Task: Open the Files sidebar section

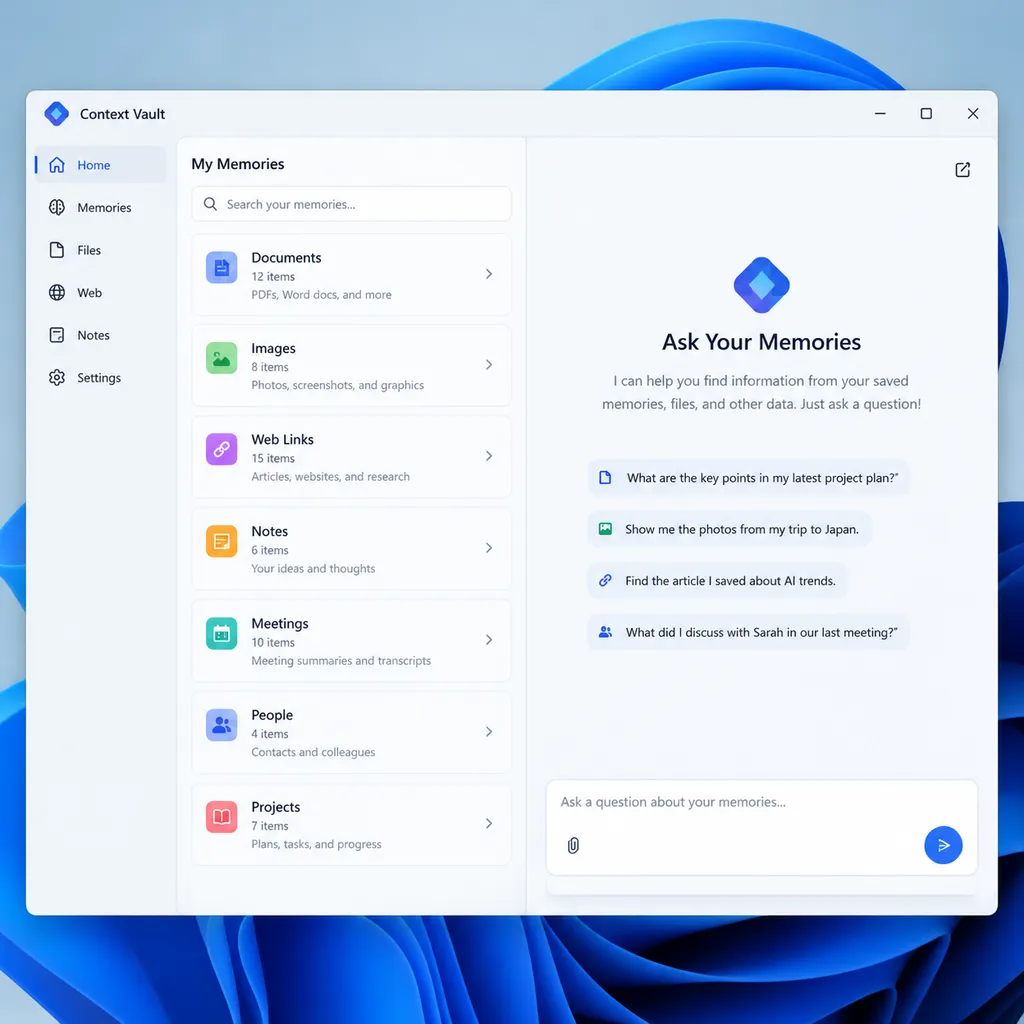Action: 101,250
